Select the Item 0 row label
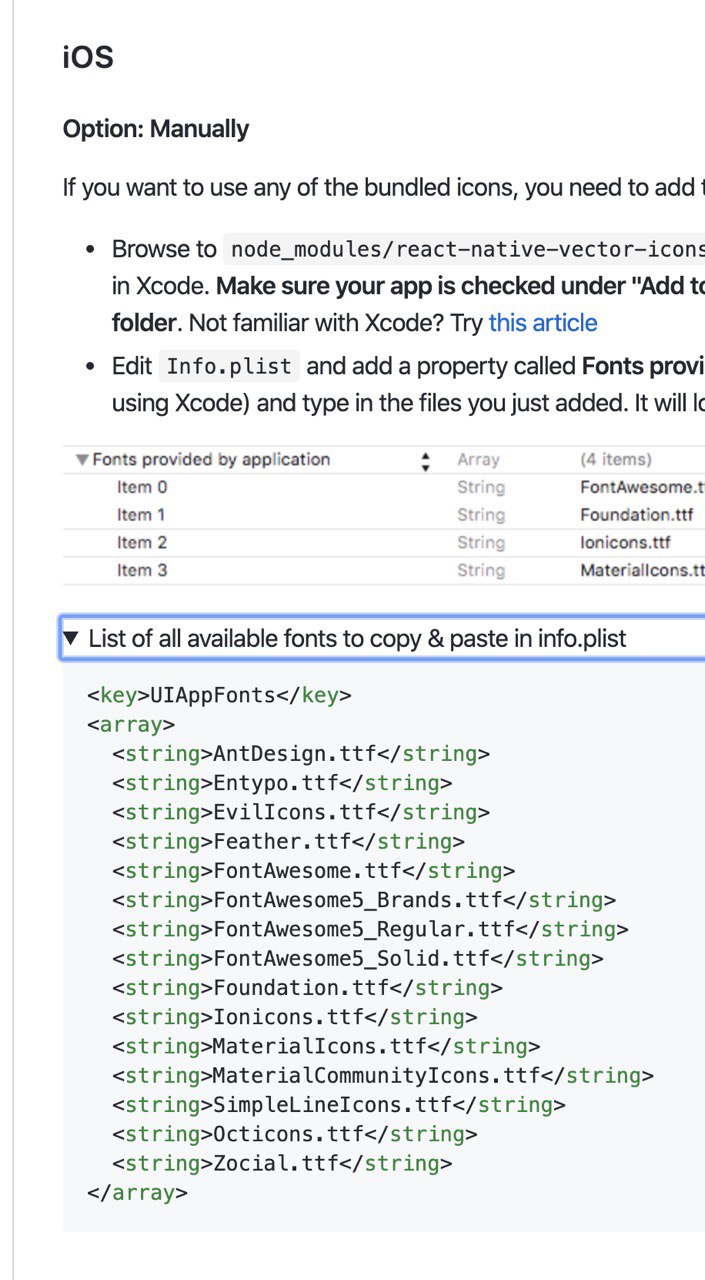The height and width of the screenshot is (1280, 705). click(142, 488)
